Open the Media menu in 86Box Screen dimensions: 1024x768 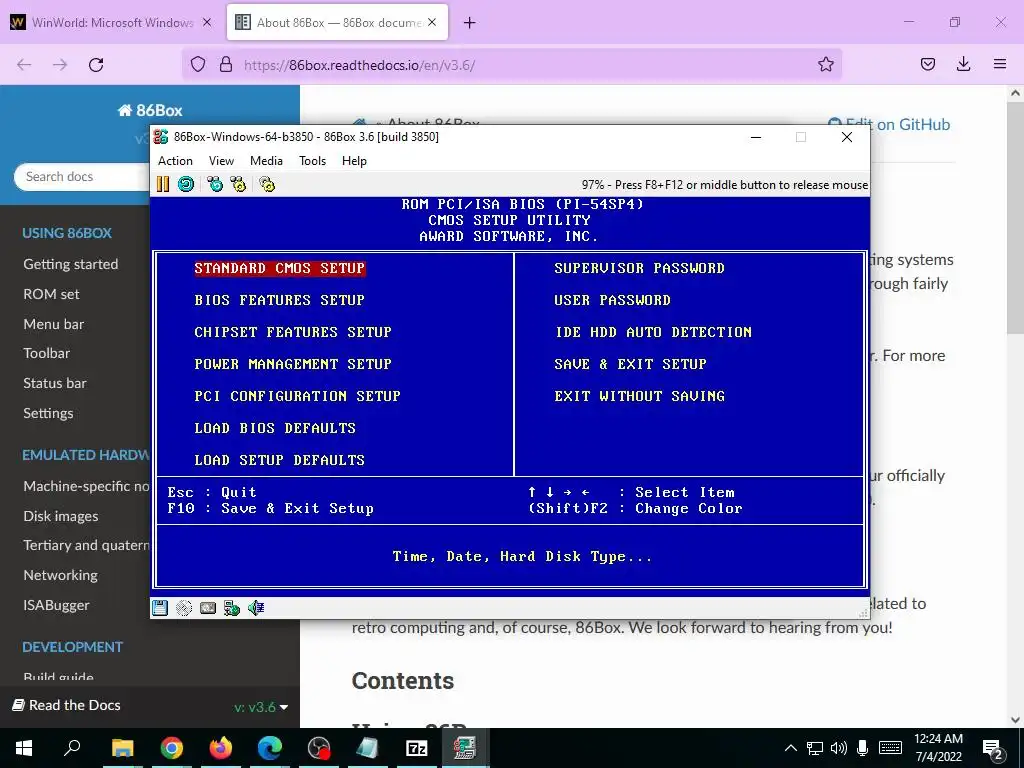point(266,161)
